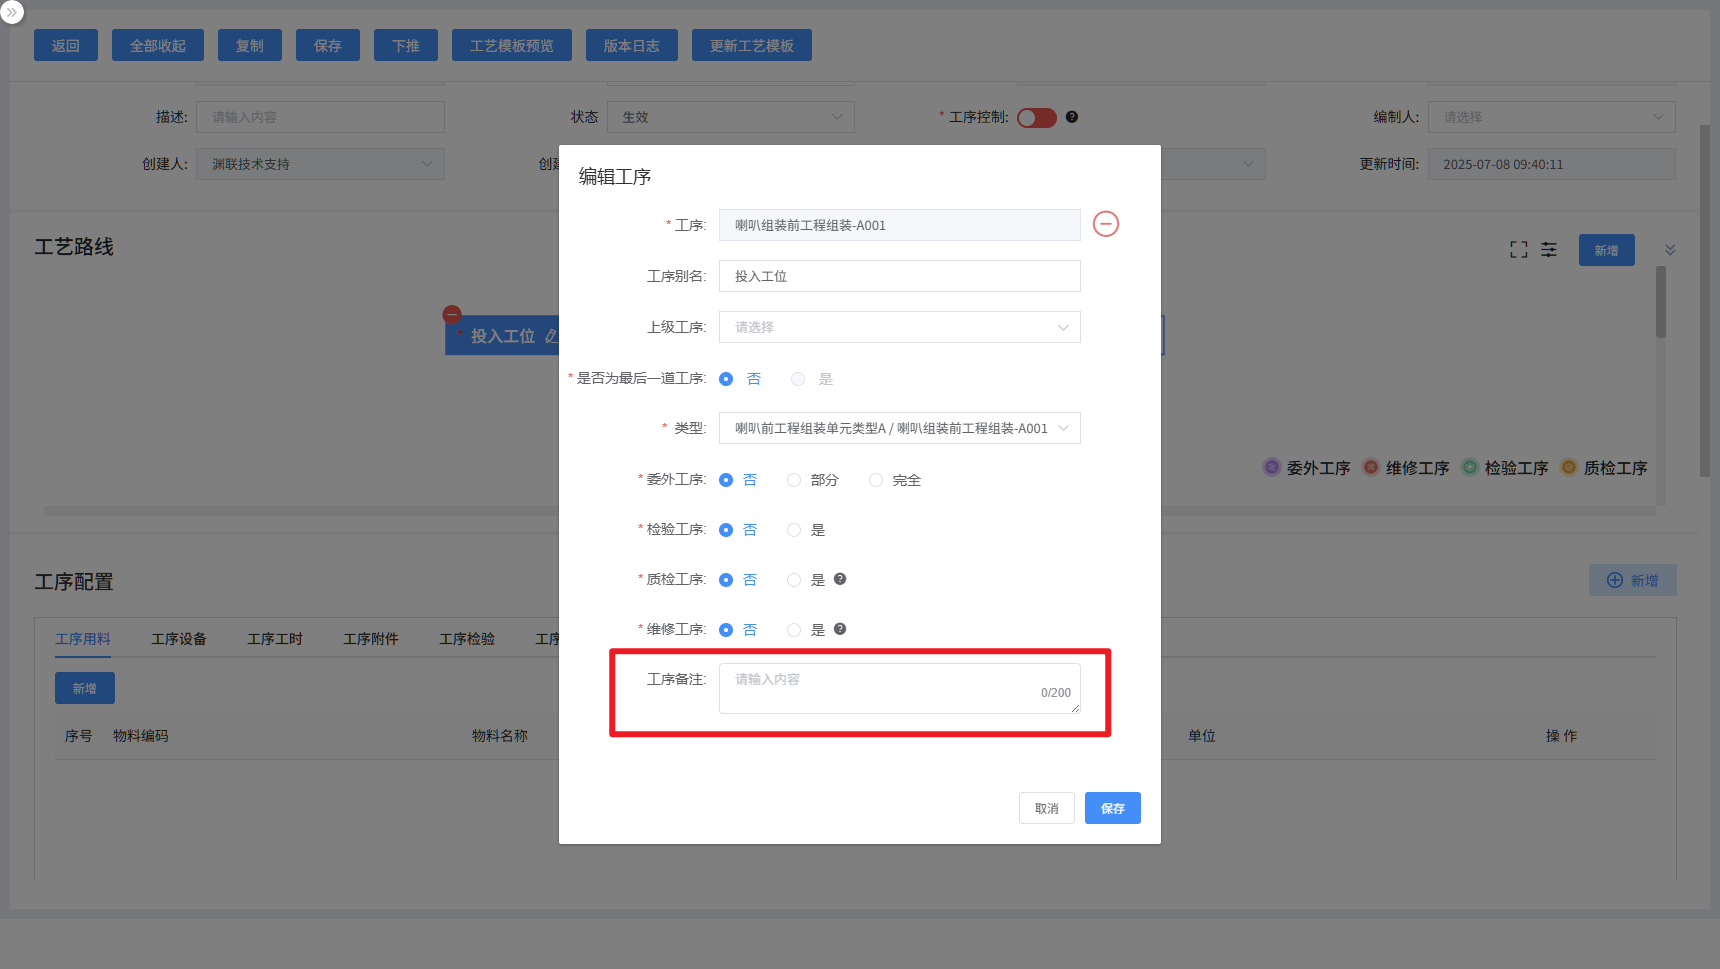Click the top toolbar 保存 button
The image size is (1720, 969).
click(x=328, y=45)
